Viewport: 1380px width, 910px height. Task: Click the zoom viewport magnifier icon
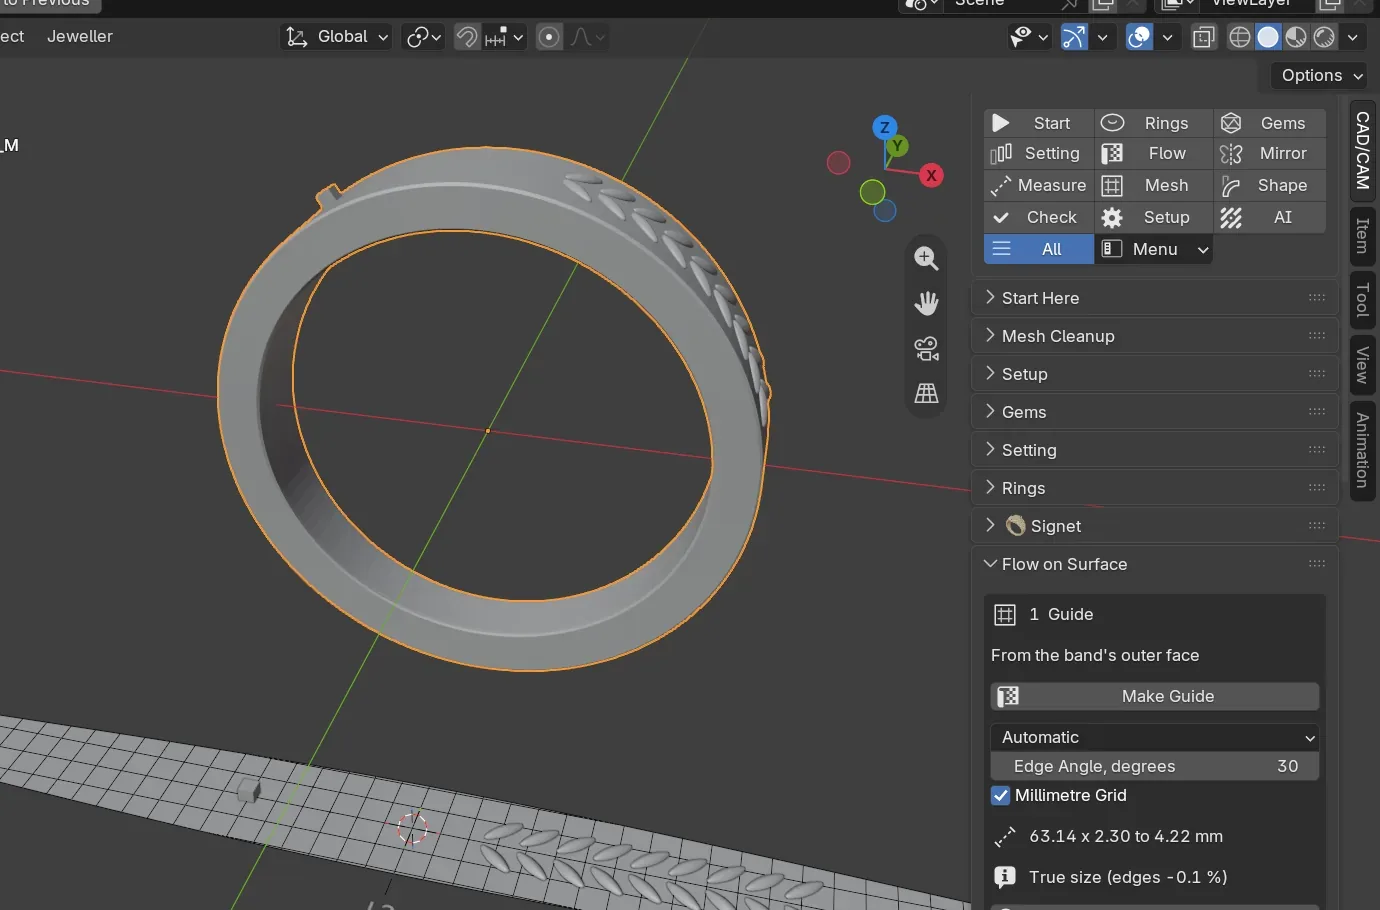[927, 258]
